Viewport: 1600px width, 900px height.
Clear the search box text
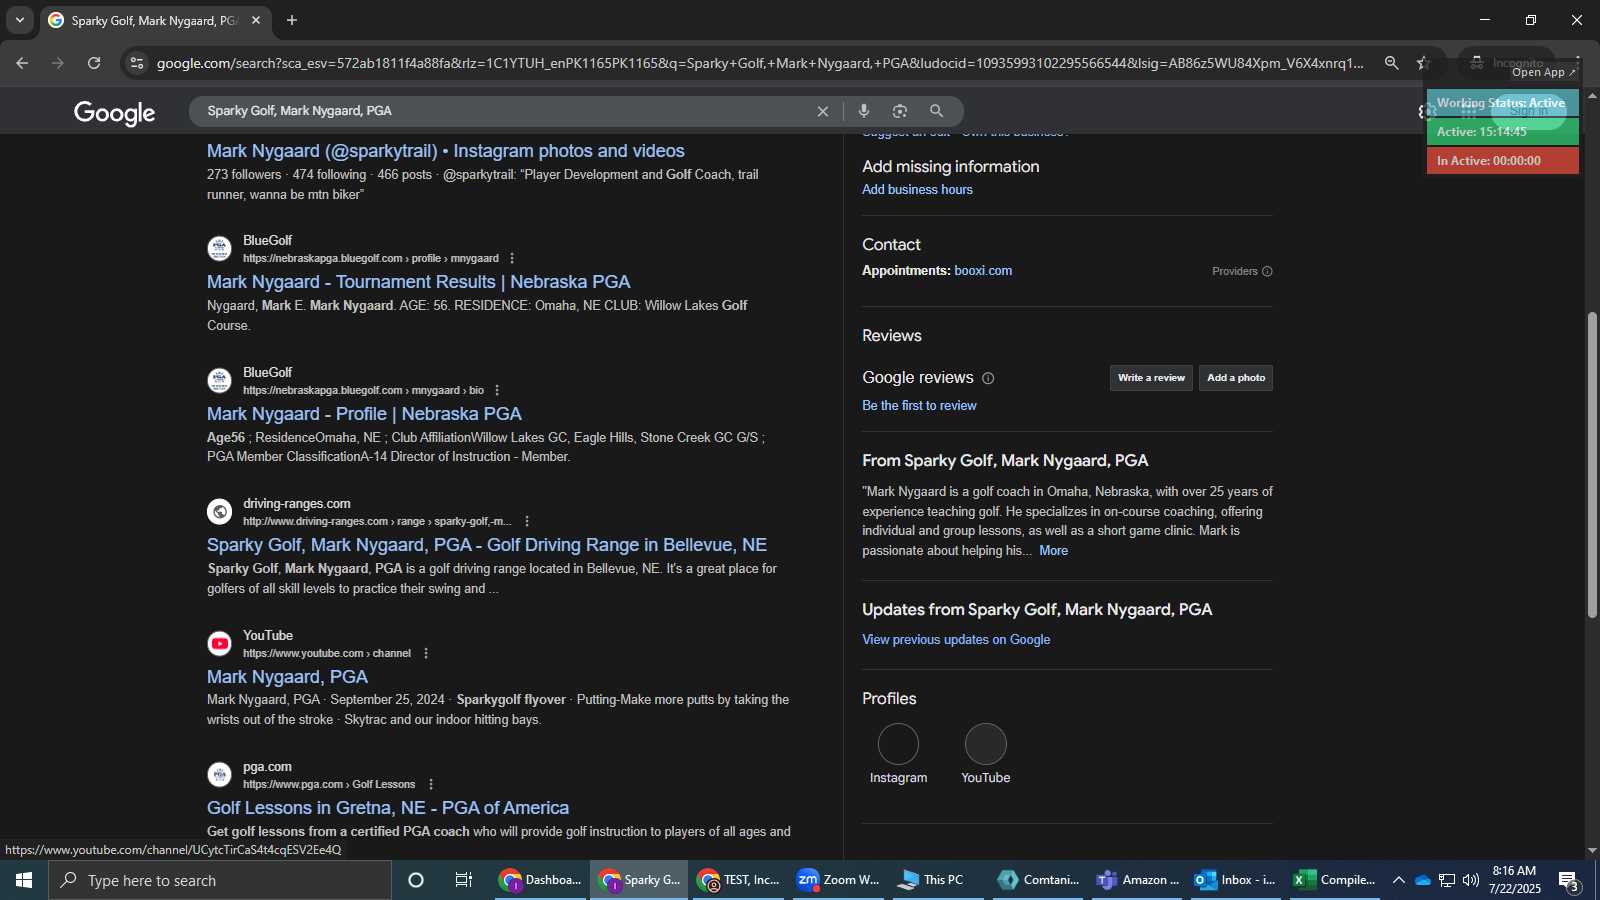[823, 111]
